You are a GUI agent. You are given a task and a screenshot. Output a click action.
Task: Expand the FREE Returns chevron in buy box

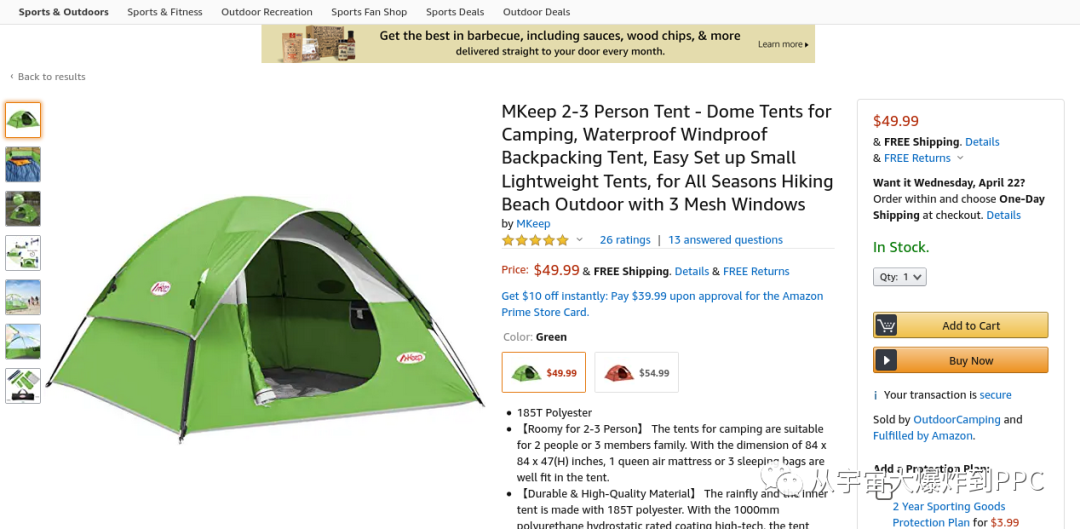coord(960,158)
